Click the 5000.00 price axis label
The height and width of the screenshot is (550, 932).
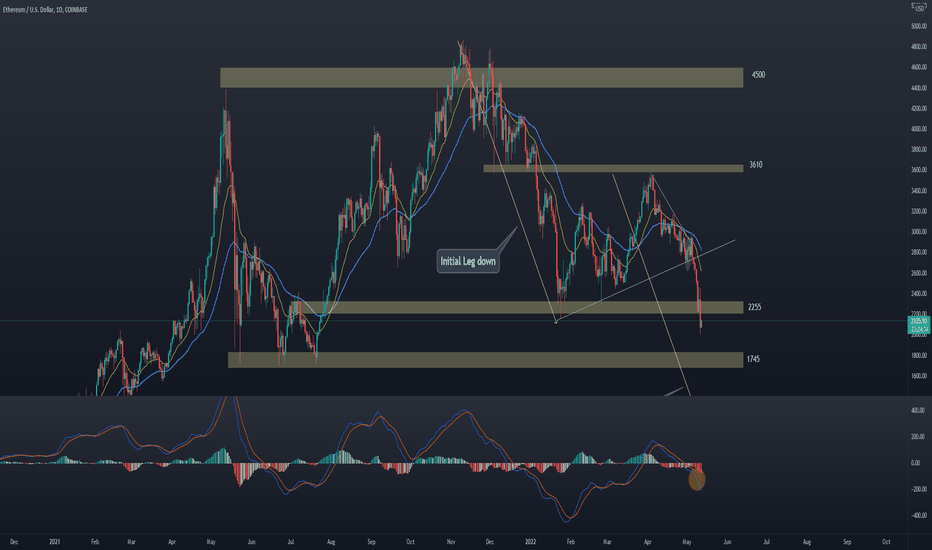pyautogui.click(x=918, y=26)
